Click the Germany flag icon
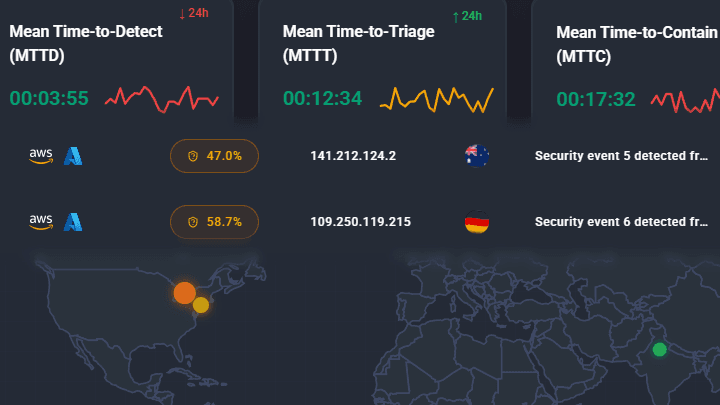The height and width of the screenshot is (405, 720). (x=477, y=222)
